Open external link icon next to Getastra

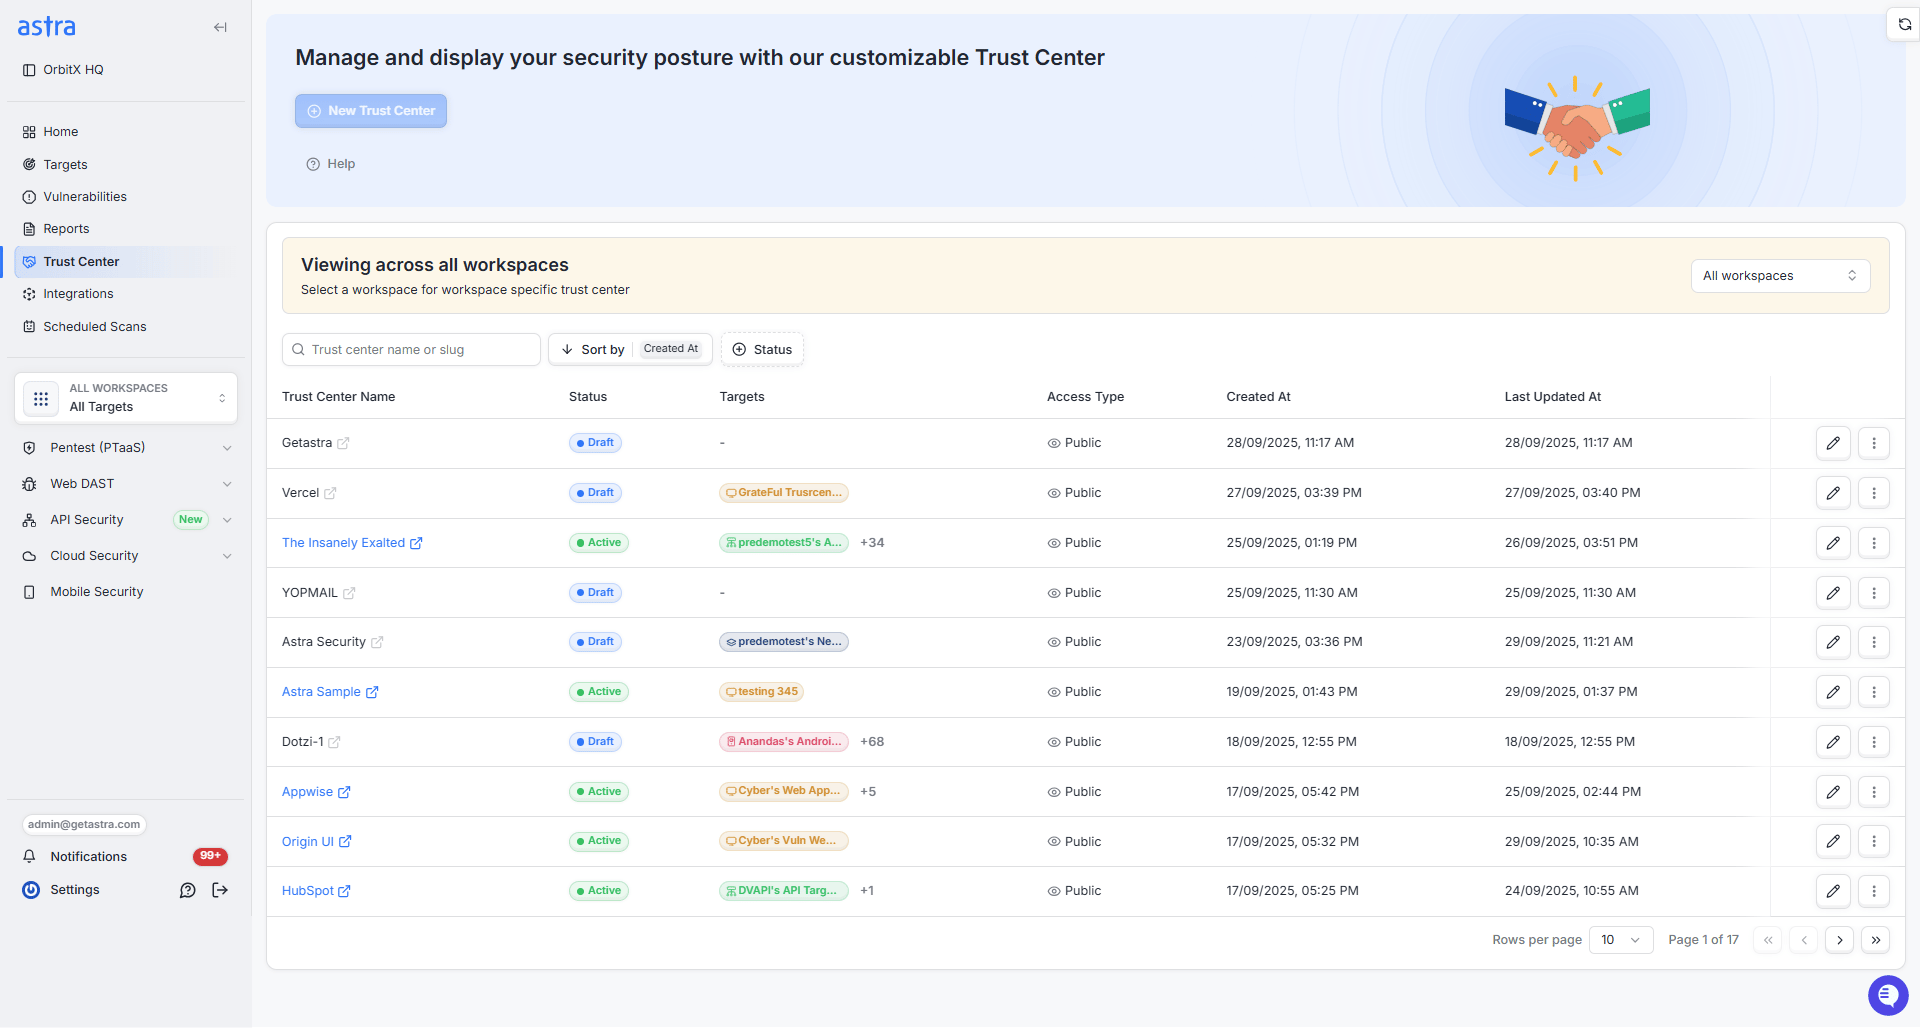pos(343,443)
